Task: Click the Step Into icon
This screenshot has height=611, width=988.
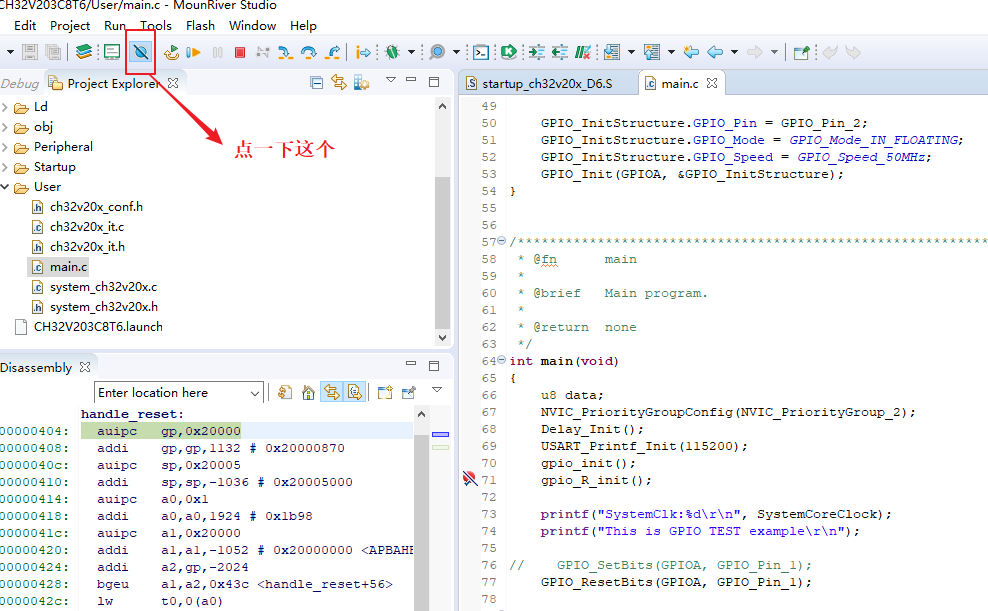Action: [286, 52]
